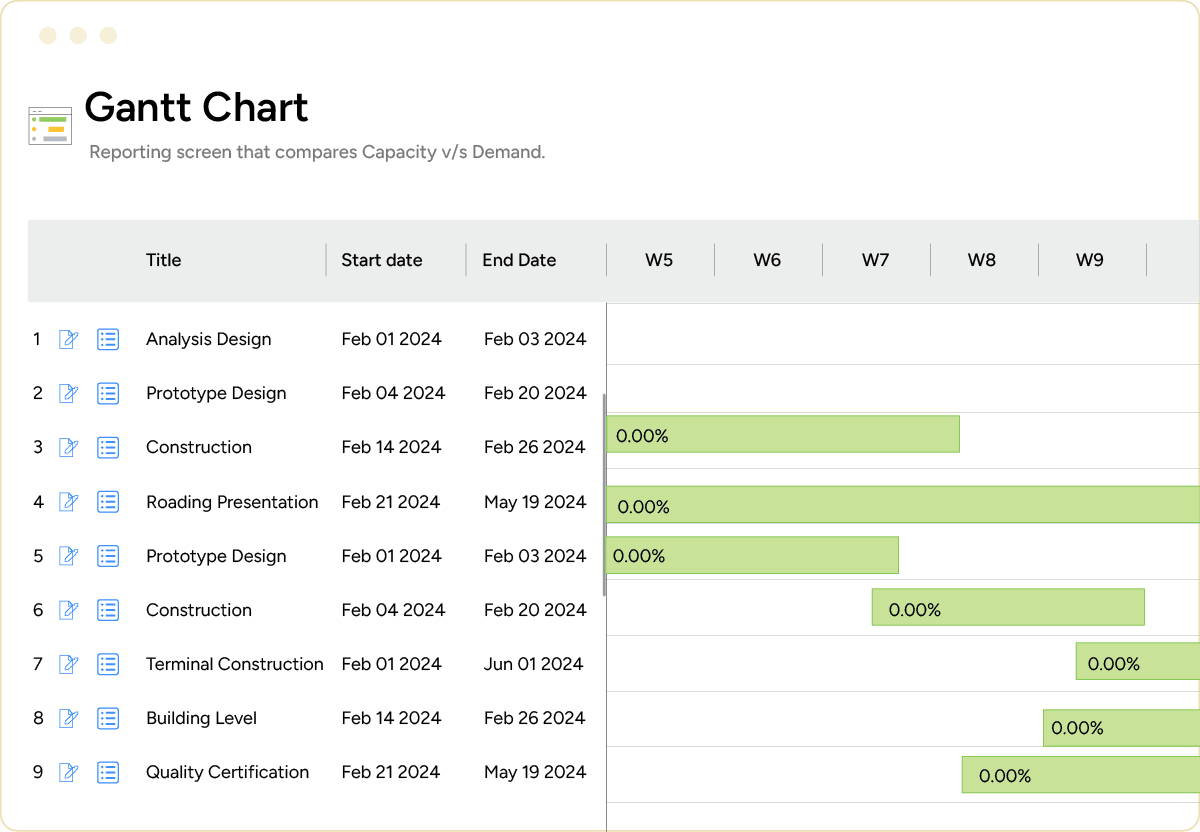Screen dimensions: 1200x832
Task: Click the Gantt Chart application icon
Action: click(50, 125)
